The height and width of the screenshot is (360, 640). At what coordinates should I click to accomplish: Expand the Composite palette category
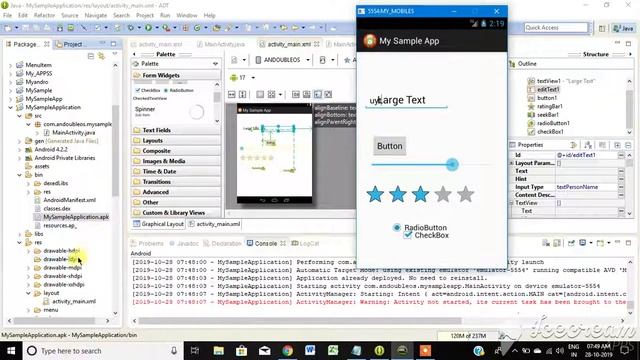tap(176, 151)
